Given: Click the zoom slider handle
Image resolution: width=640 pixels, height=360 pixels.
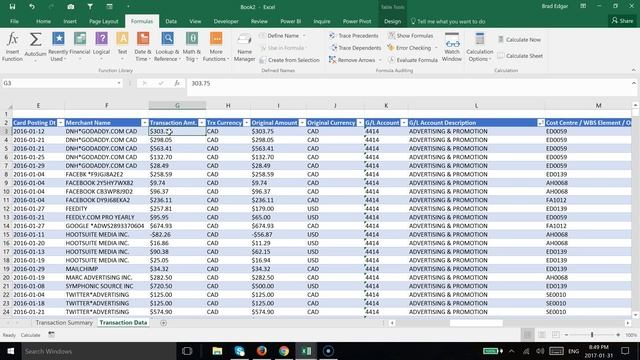Looking at the screenshot, I should pyautogui.click(x=592, y=335).
